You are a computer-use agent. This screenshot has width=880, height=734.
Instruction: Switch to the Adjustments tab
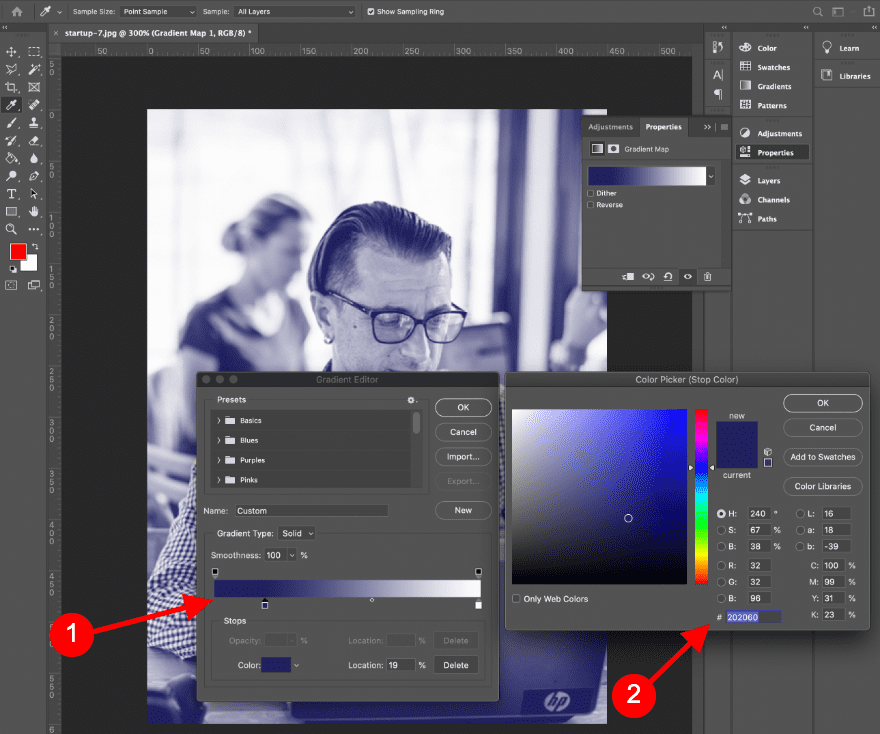[x=610, y=127]
